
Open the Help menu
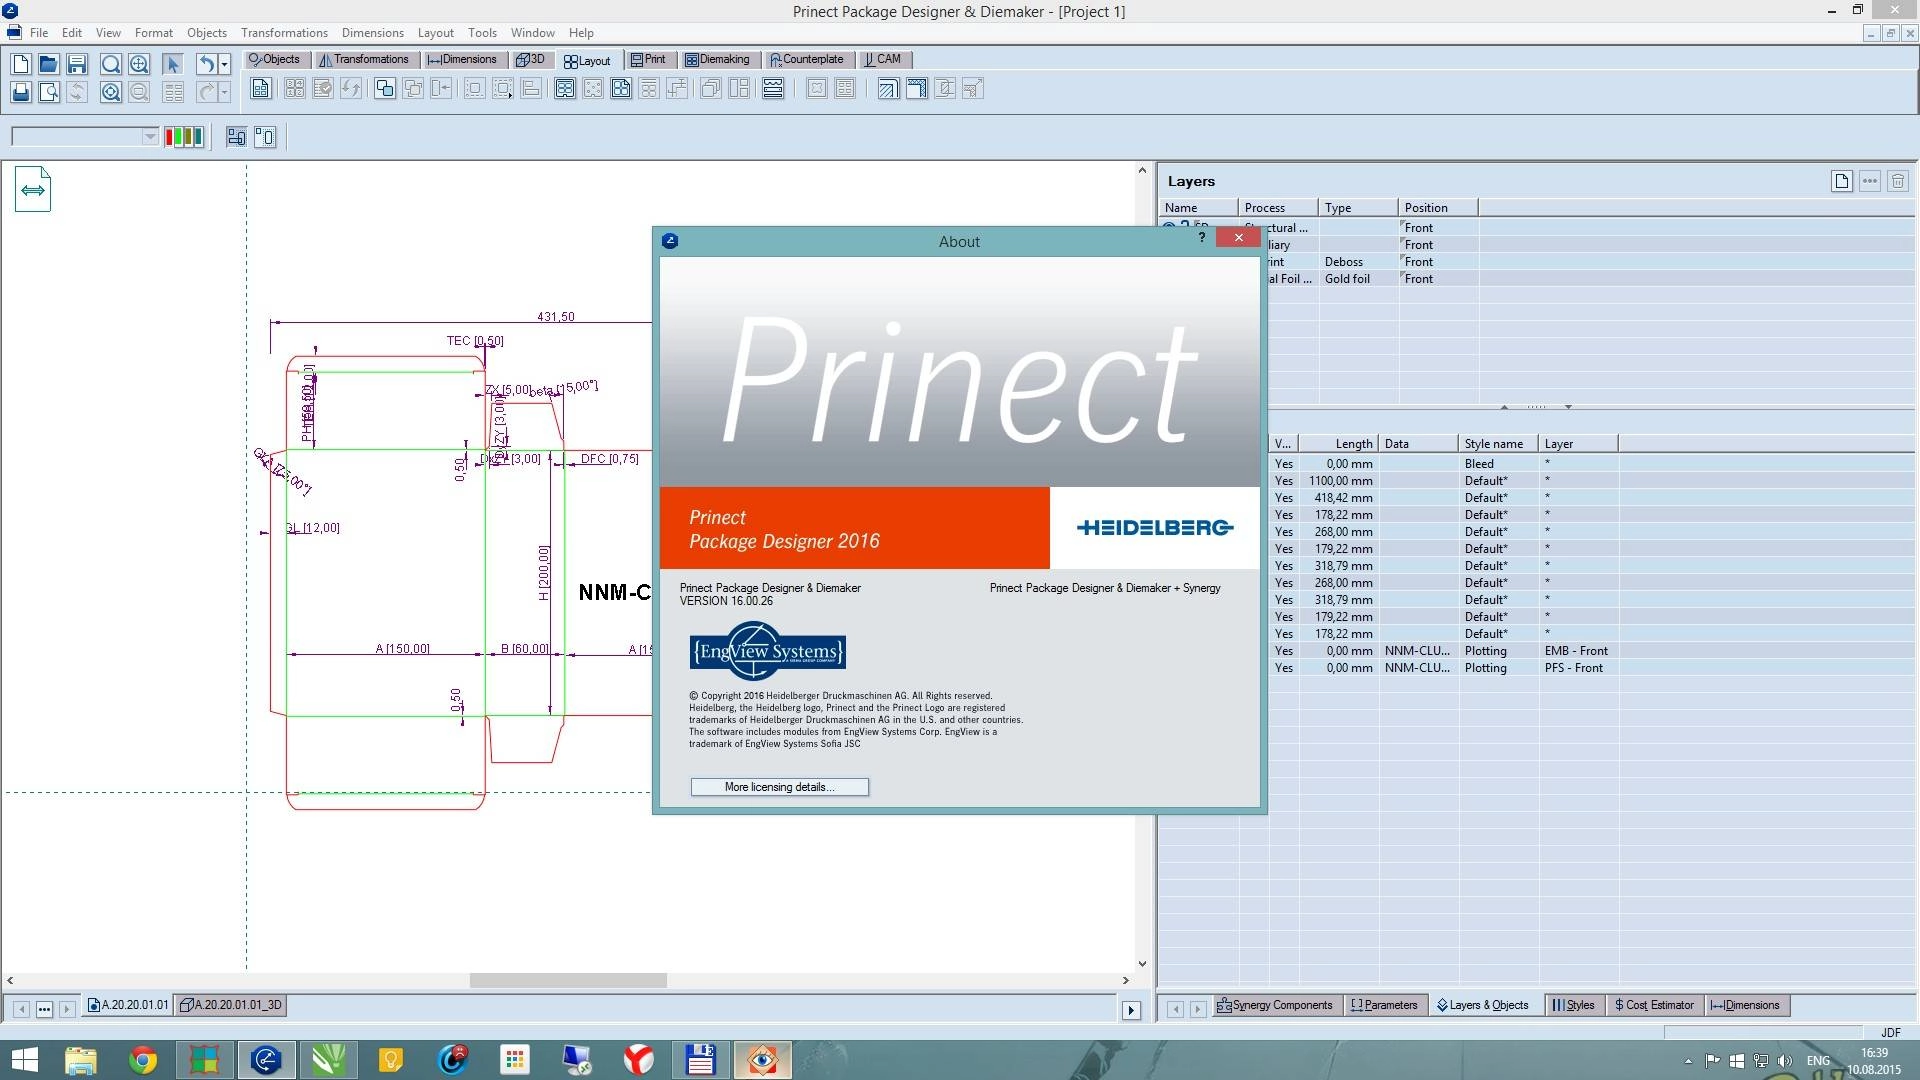point(581,33)
